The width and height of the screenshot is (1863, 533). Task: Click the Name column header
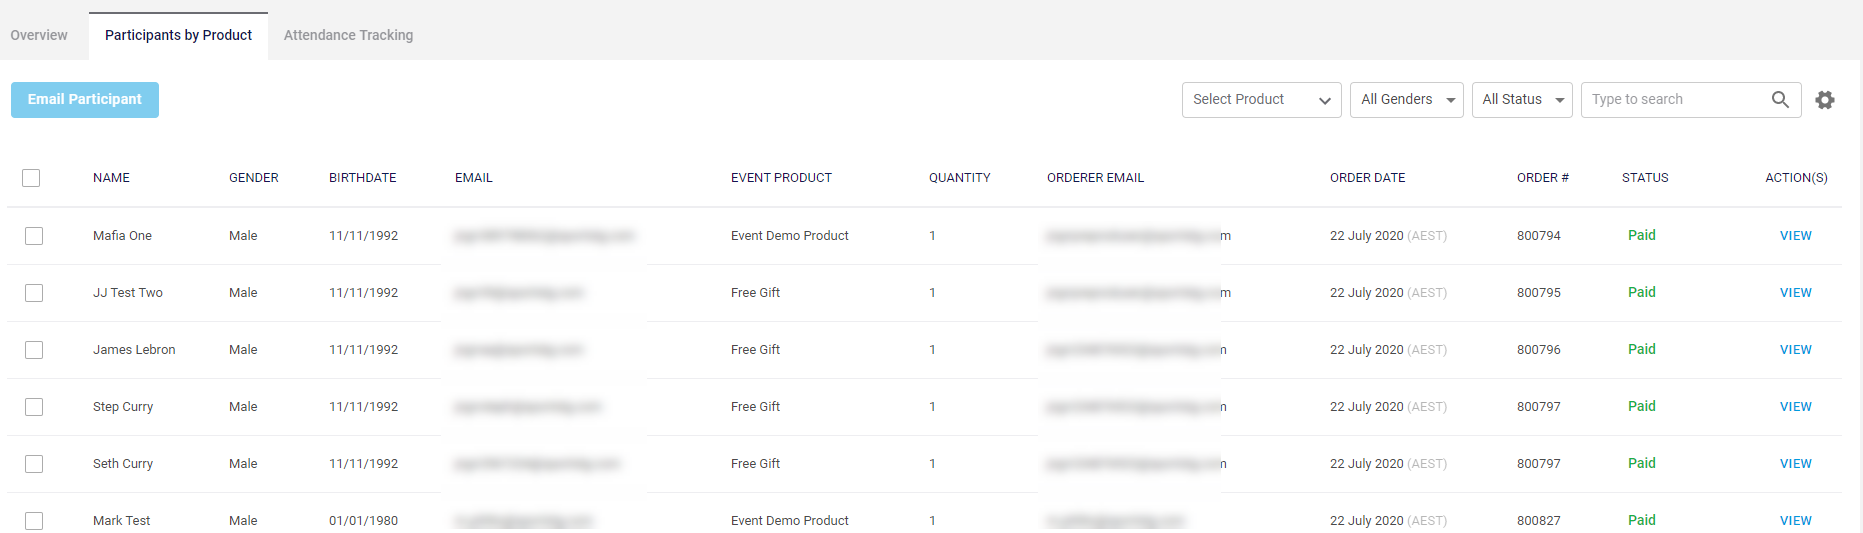[x=111, y=178]
